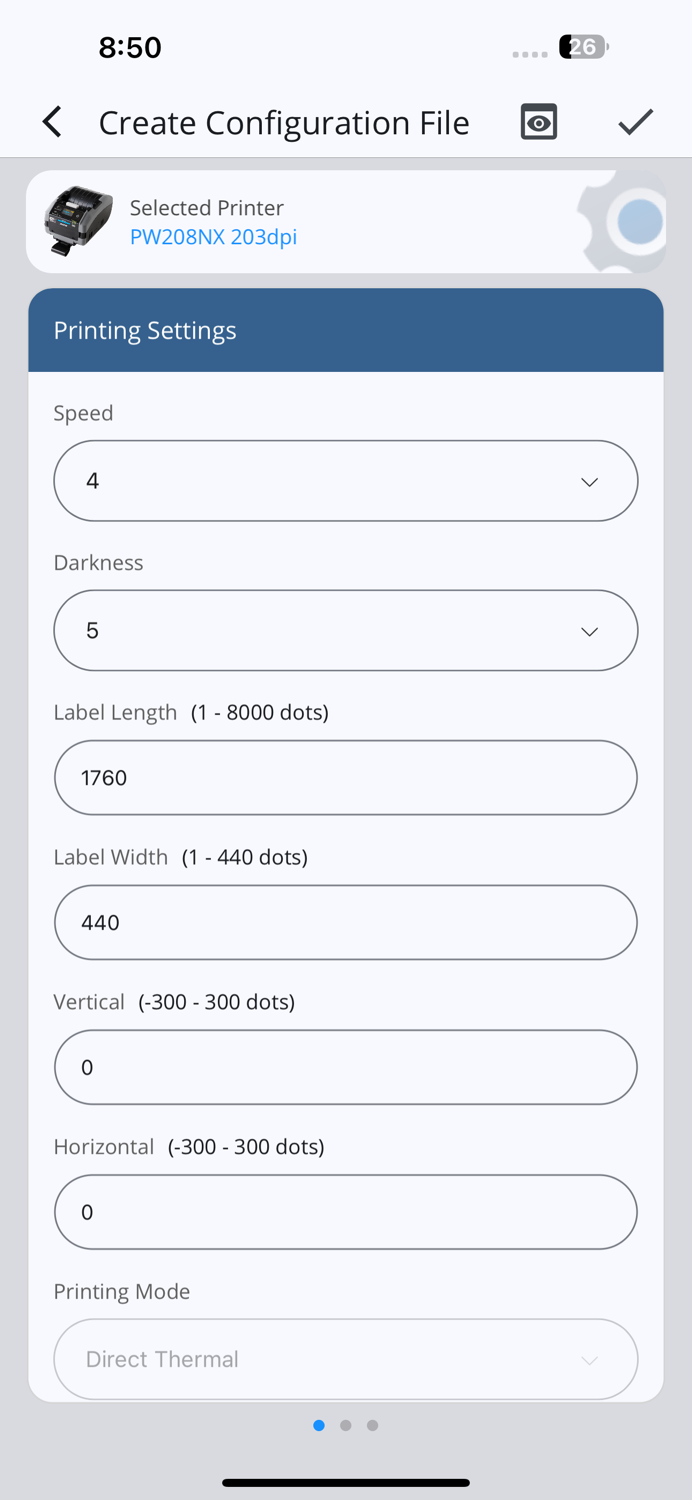Tap the gear icon in the printer card
This screenshot has width=692, height=1500.
[x=626, y=222]
